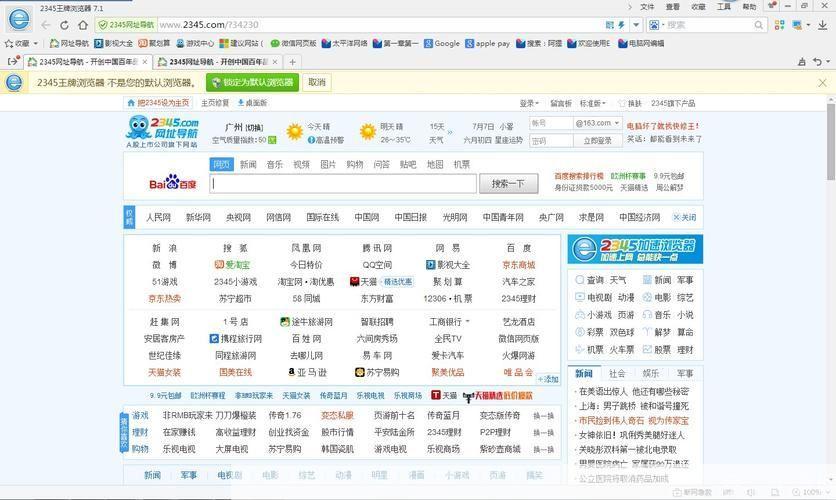Click the 把2345设为主页 link
The width and height of the screenshot is (836, 500).
tap(158, 103)
